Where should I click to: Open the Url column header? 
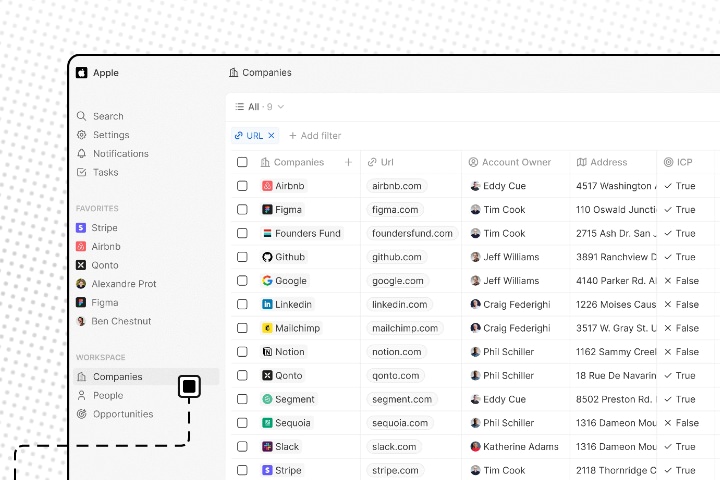[381, 162]
